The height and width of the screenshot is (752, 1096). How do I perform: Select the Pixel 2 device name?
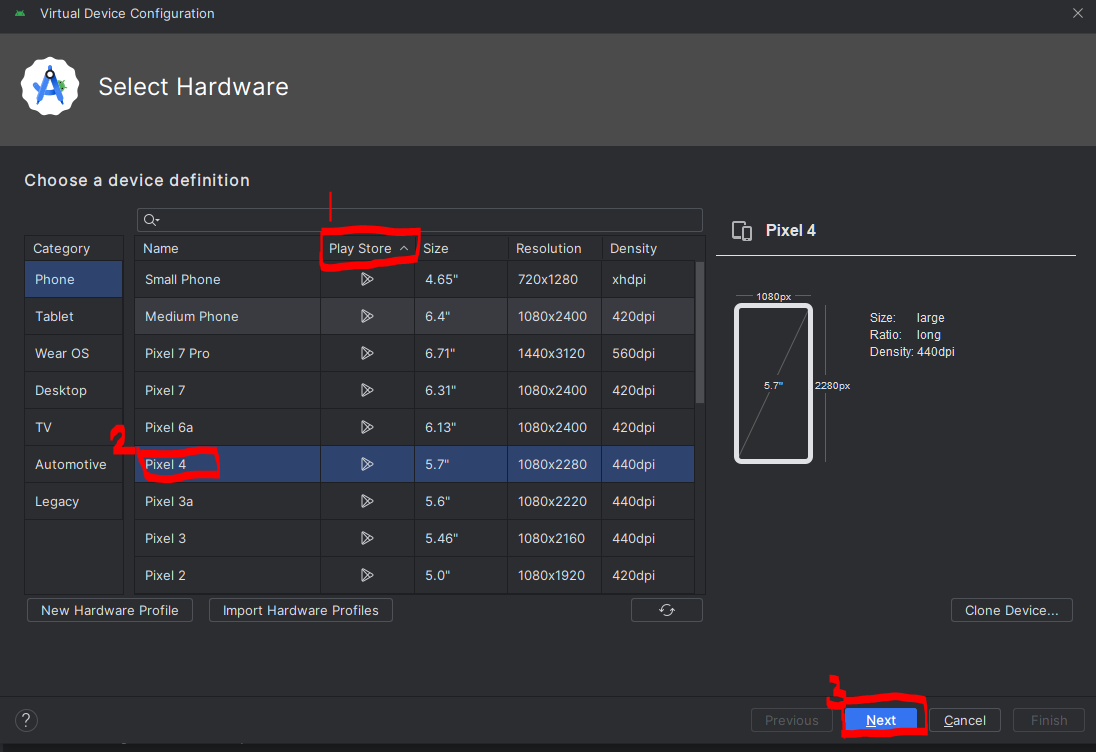coord(165,576)
